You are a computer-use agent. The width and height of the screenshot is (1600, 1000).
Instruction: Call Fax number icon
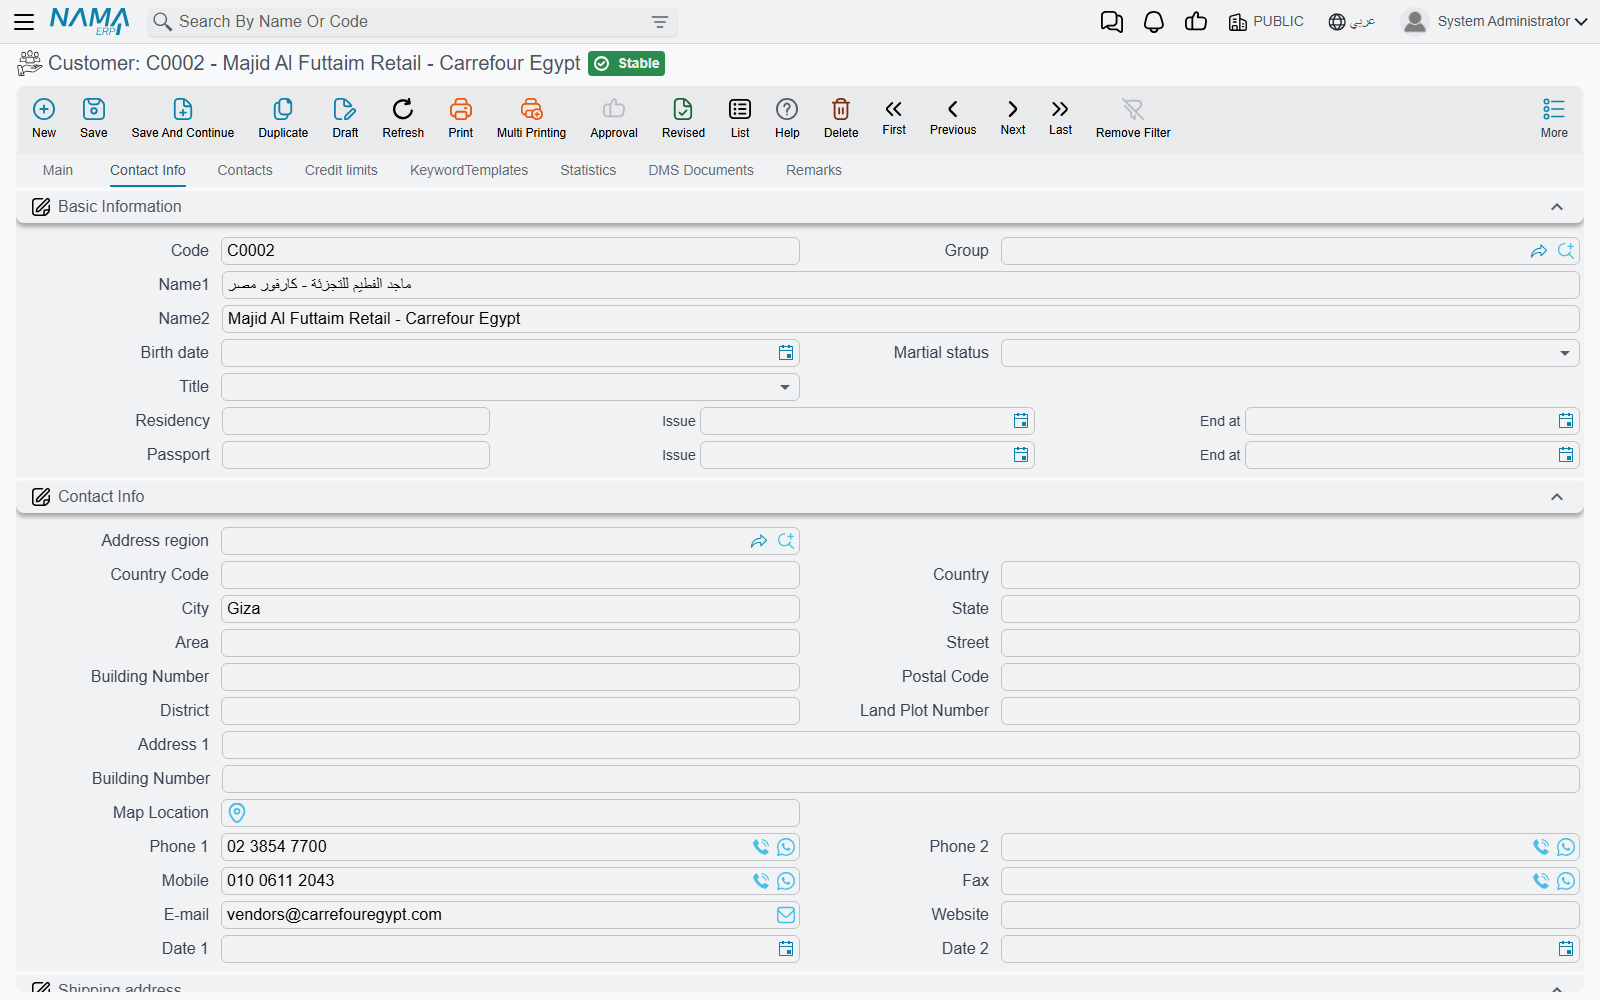point(1541,881)
